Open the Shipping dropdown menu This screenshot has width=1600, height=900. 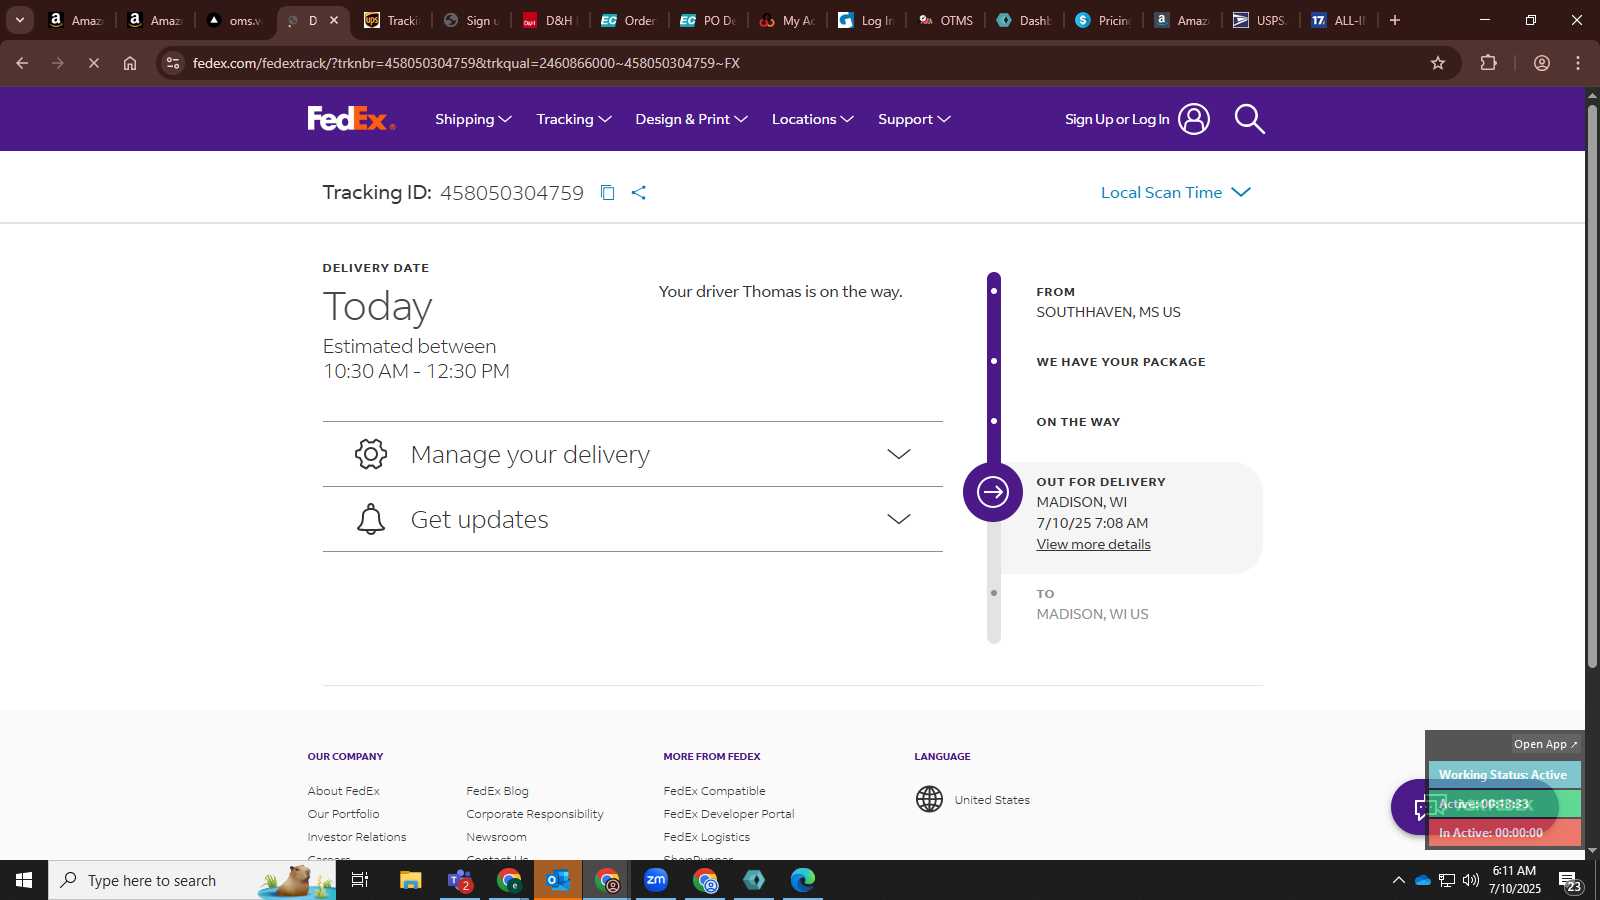click(473, 119)
